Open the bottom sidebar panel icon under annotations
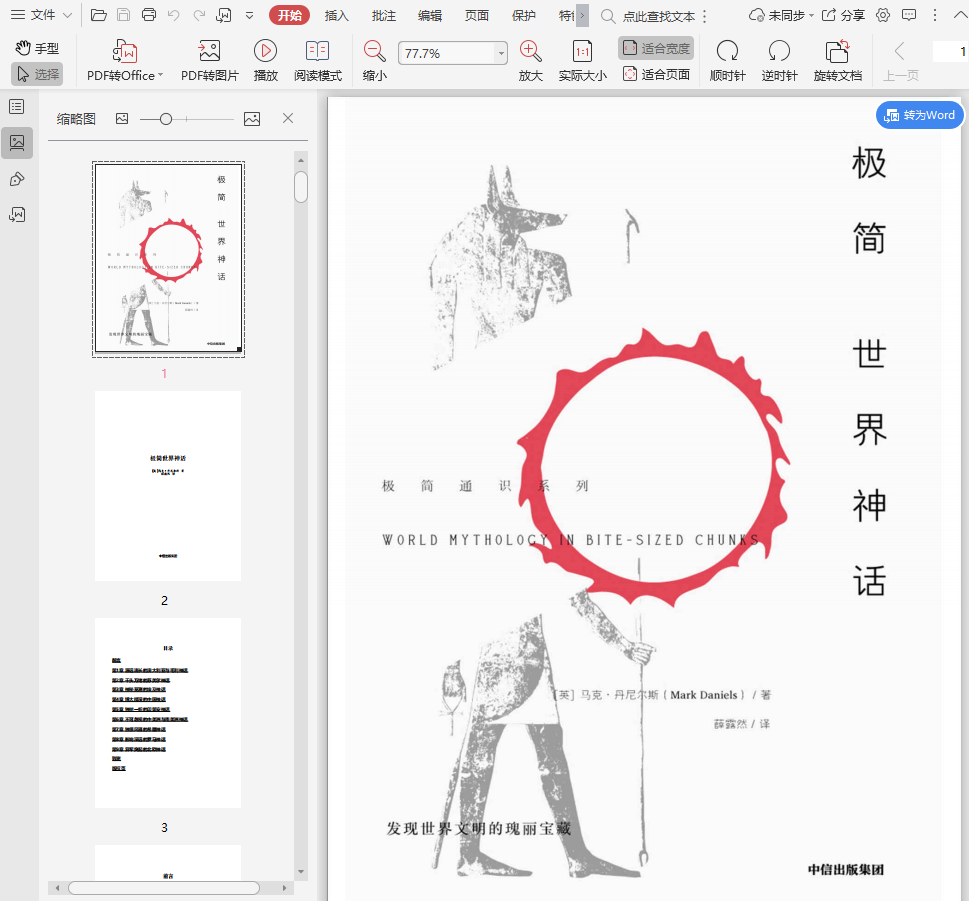The width and height of the screenshot is (969, 901). tap(17, 215)
